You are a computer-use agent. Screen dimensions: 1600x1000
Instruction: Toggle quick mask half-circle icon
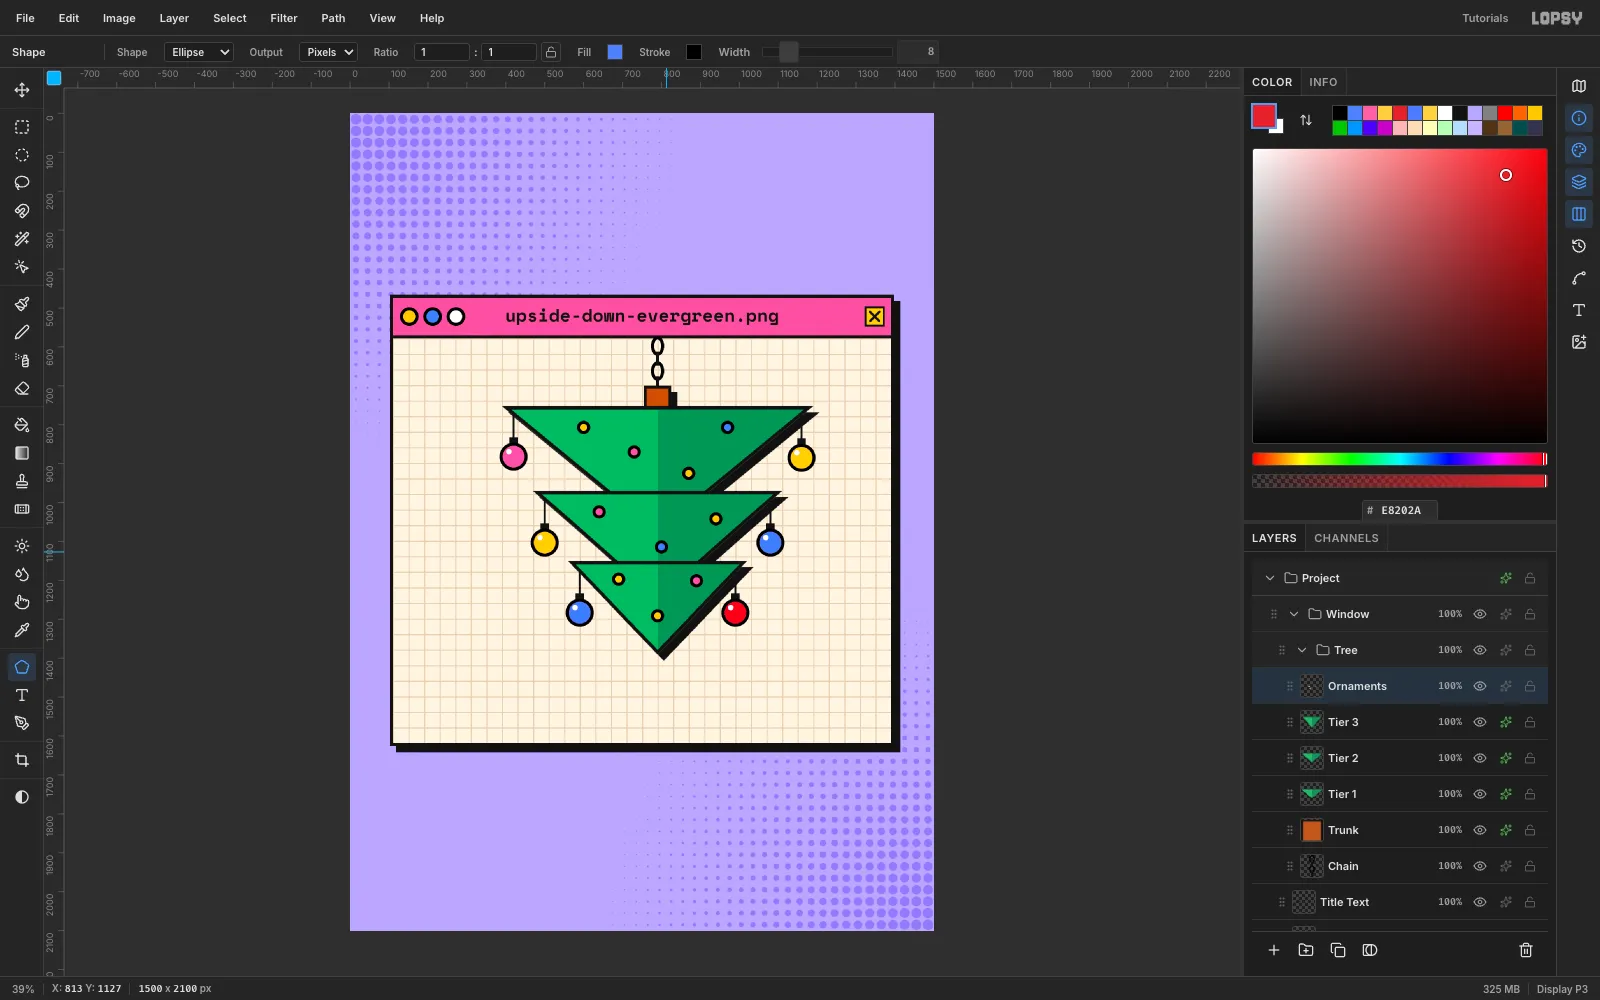[21, 797]
